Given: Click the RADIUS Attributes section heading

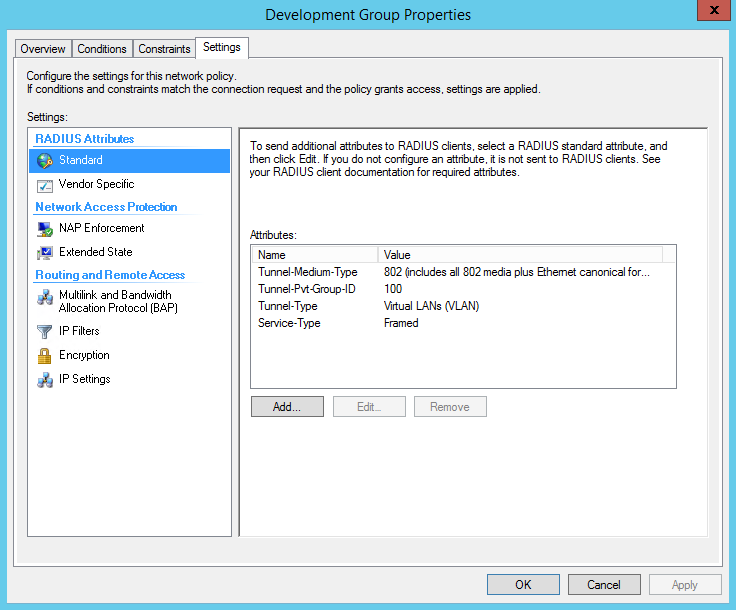Looking at the screenshot, I should [84, 139].
